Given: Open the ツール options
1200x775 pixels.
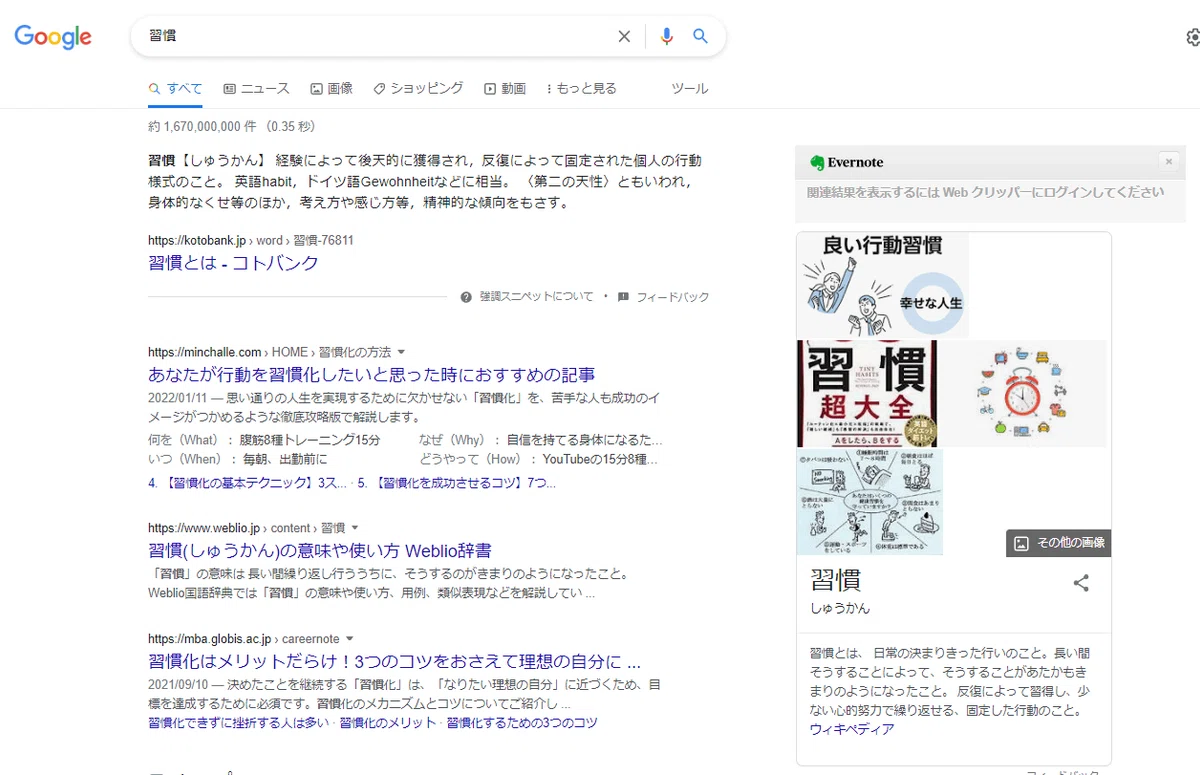Looking at the screenshot, I should pyautogui.click(x=690, y=88).
